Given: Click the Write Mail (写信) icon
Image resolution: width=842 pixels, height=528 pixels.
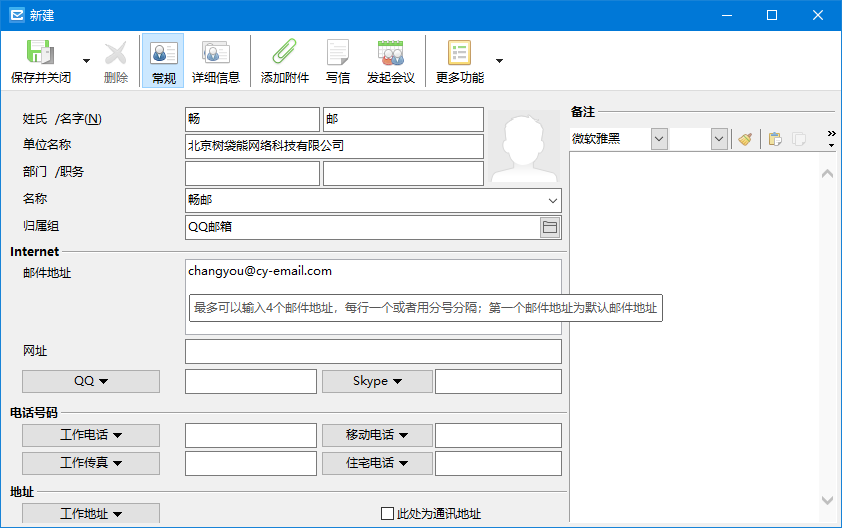Looking at the screenshot, I should [338, 53].
